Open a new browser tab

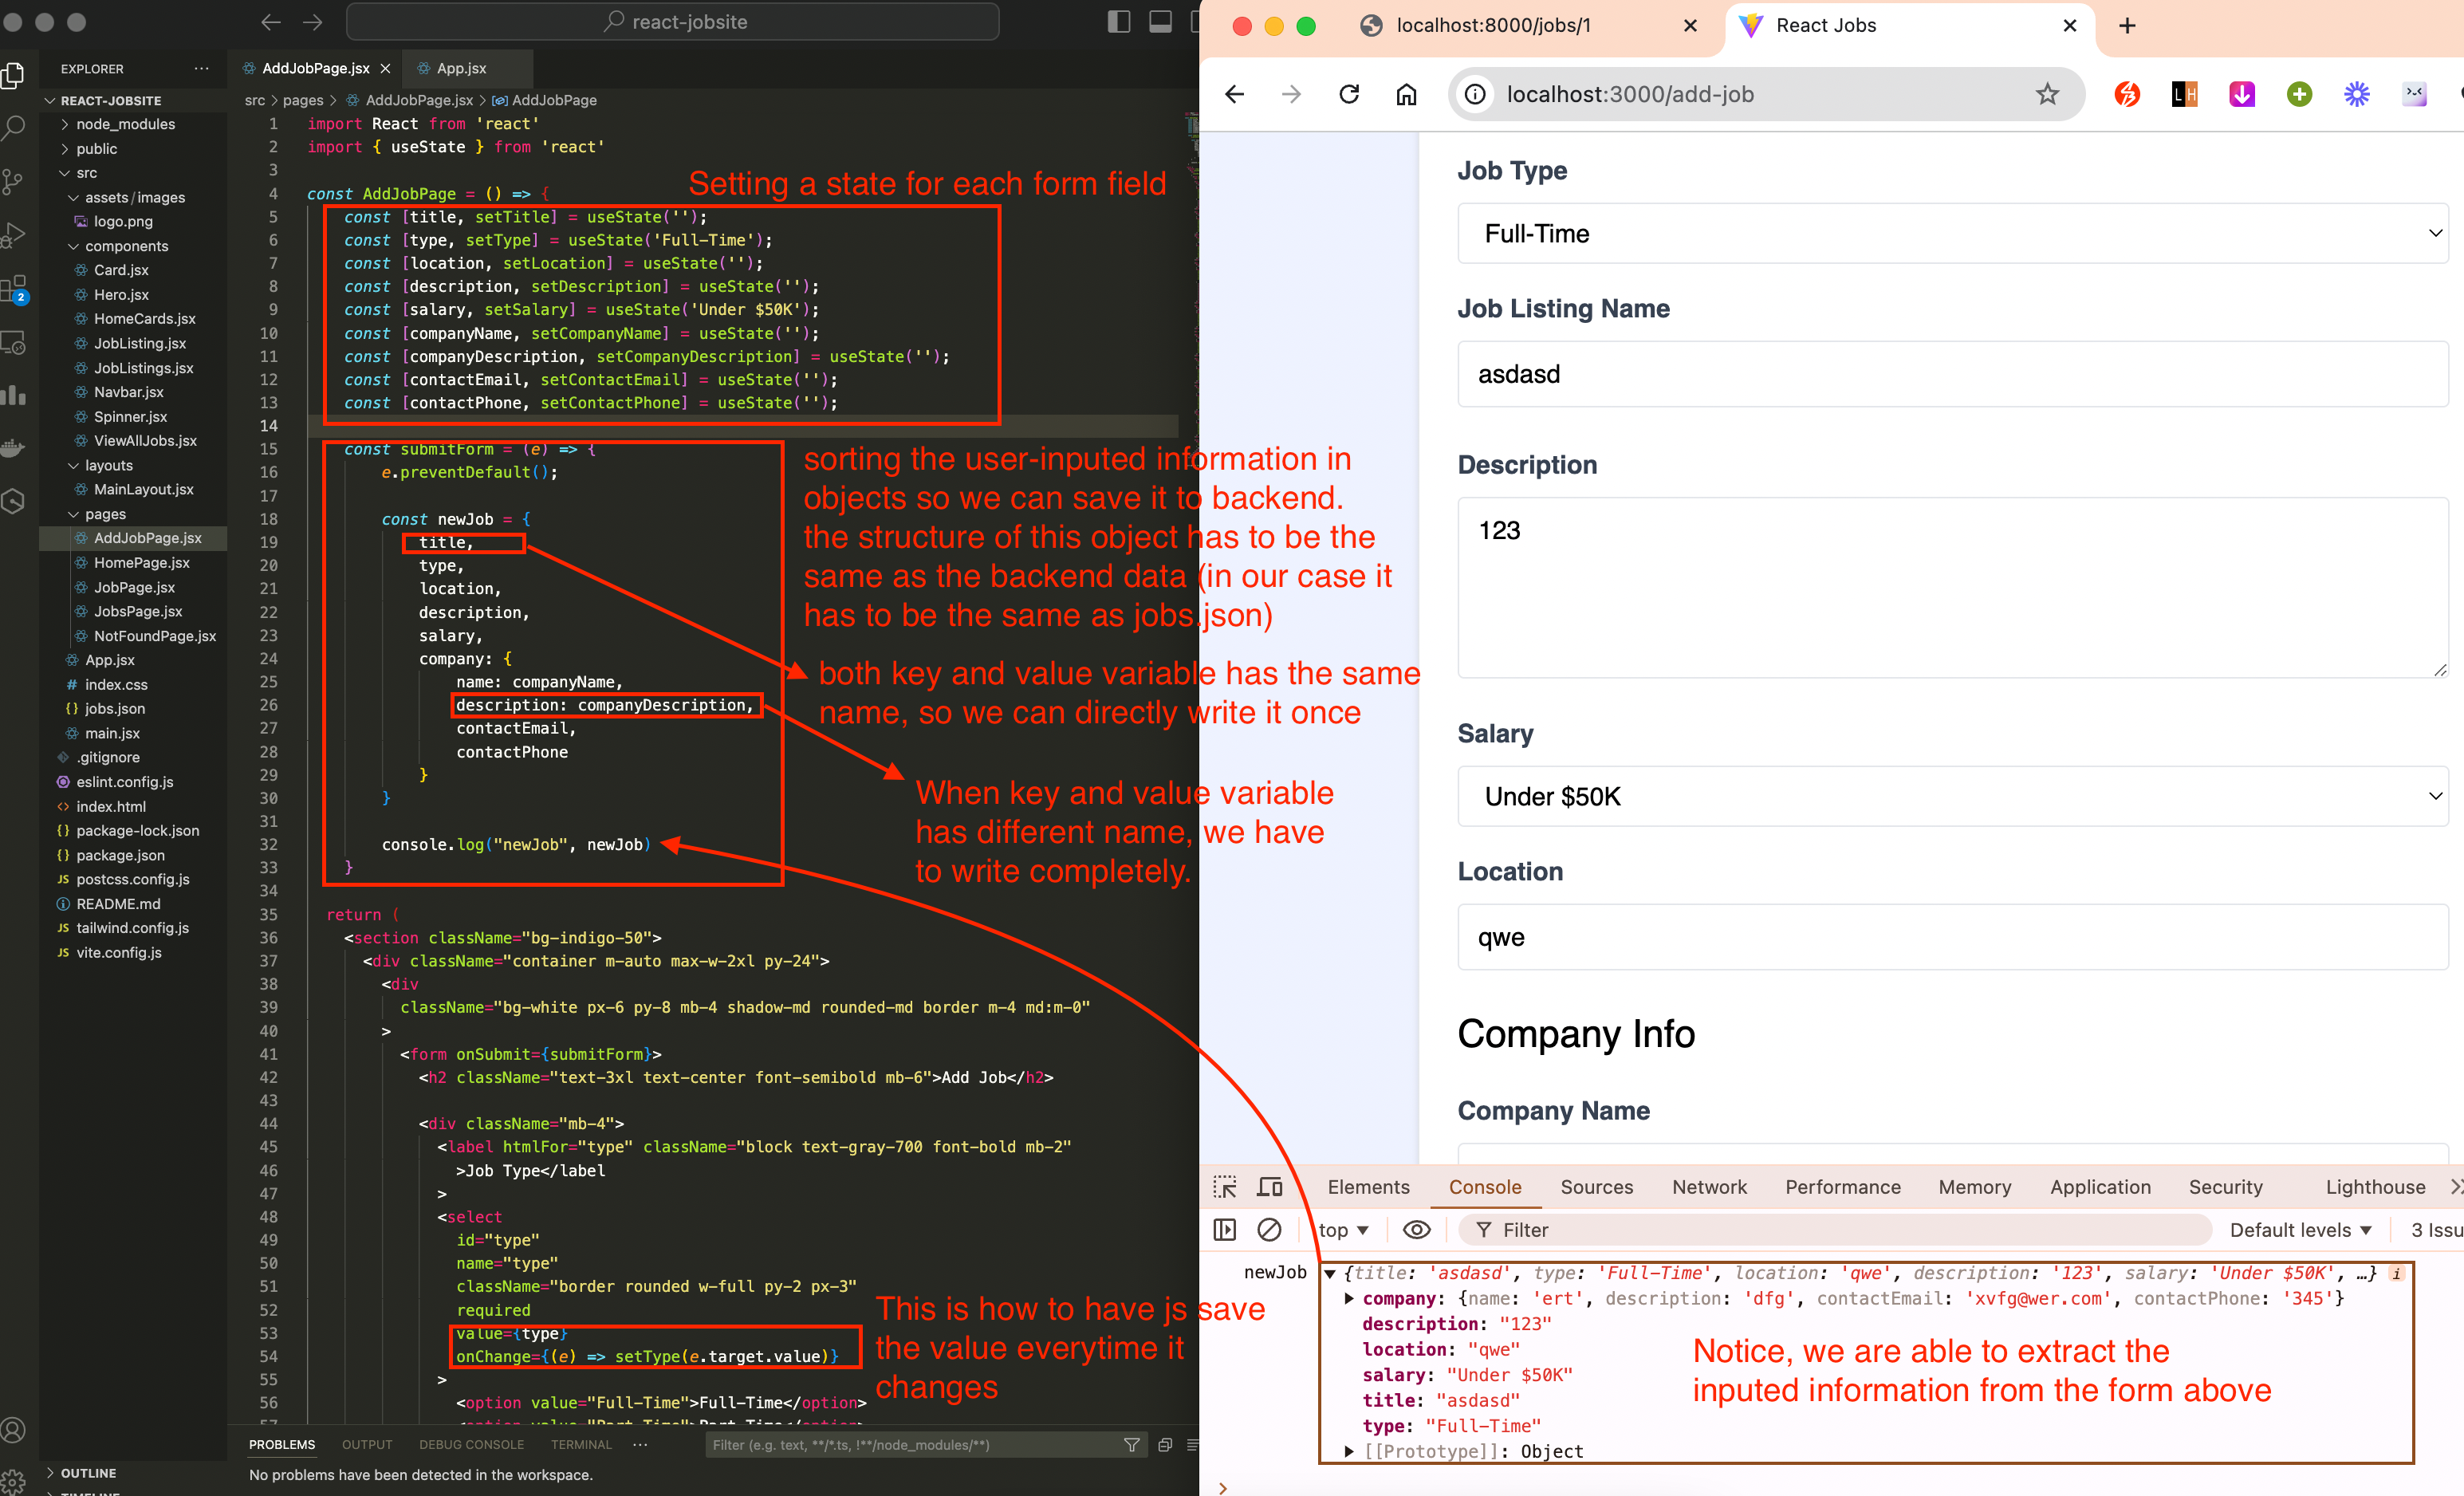[x=2127, y=26]
